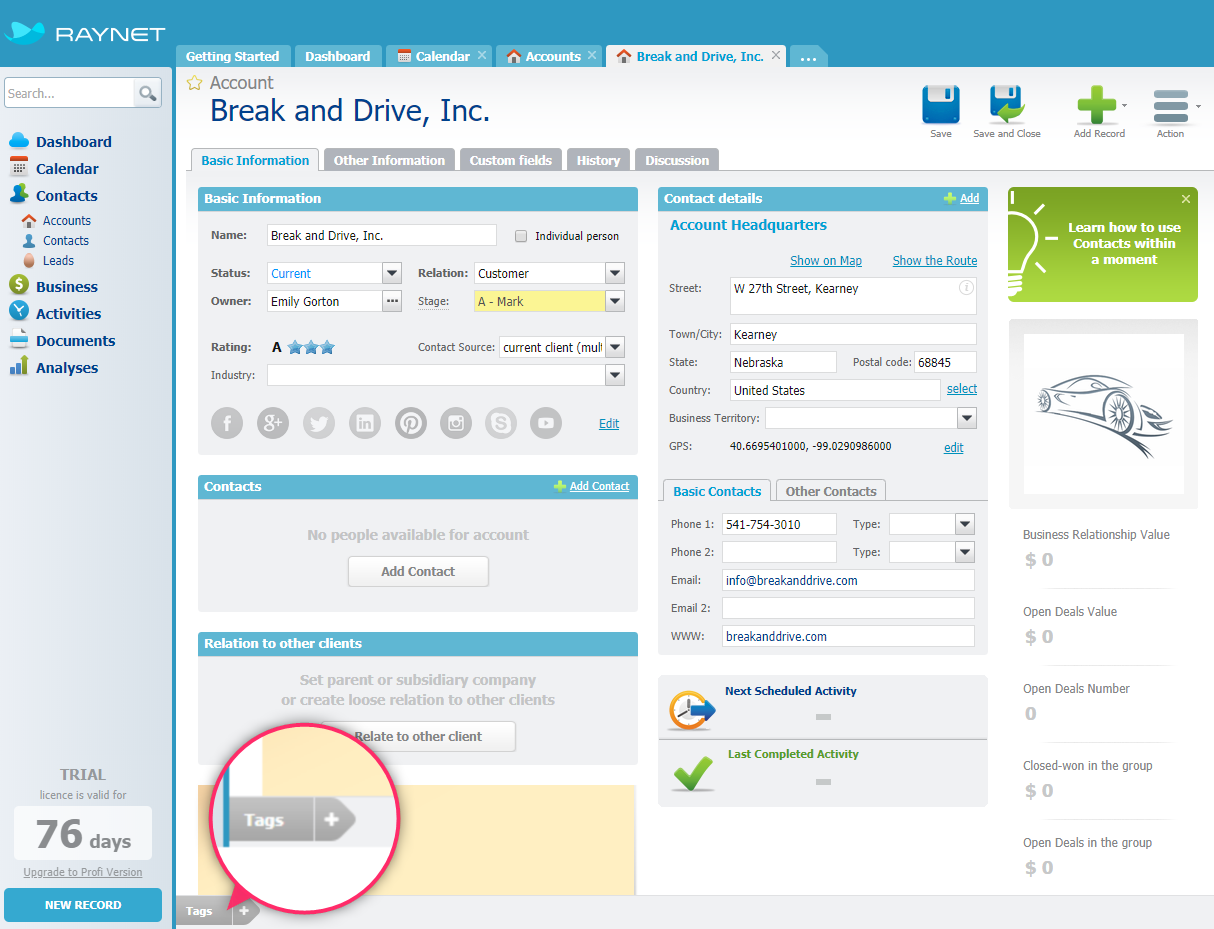Click the Save floppy disk icon
1214x929 pixels.
pyautogui.click(x=940, y=105)
